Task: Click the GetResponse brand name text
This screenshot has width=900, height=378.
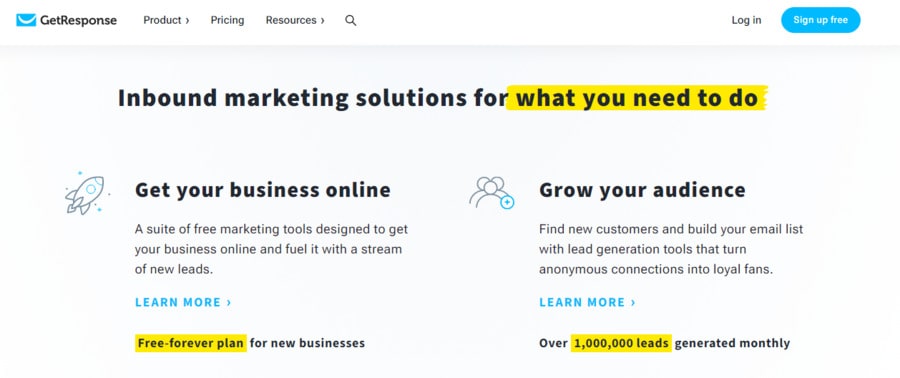Action: point(78,20)
